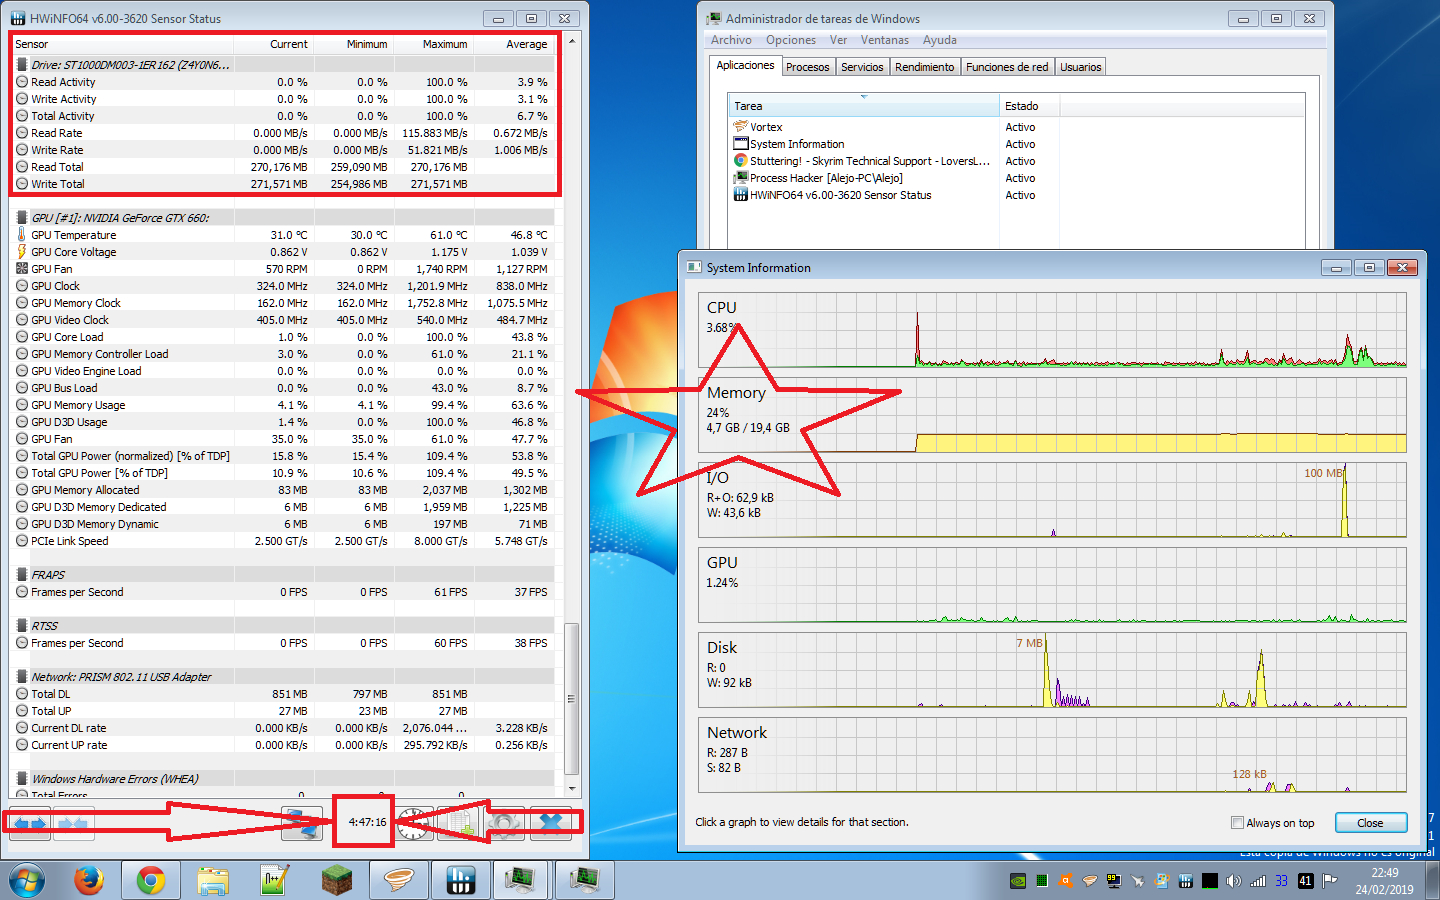
Task: Open the I/O graph in System Information
Action: (x=1052, y=500)
